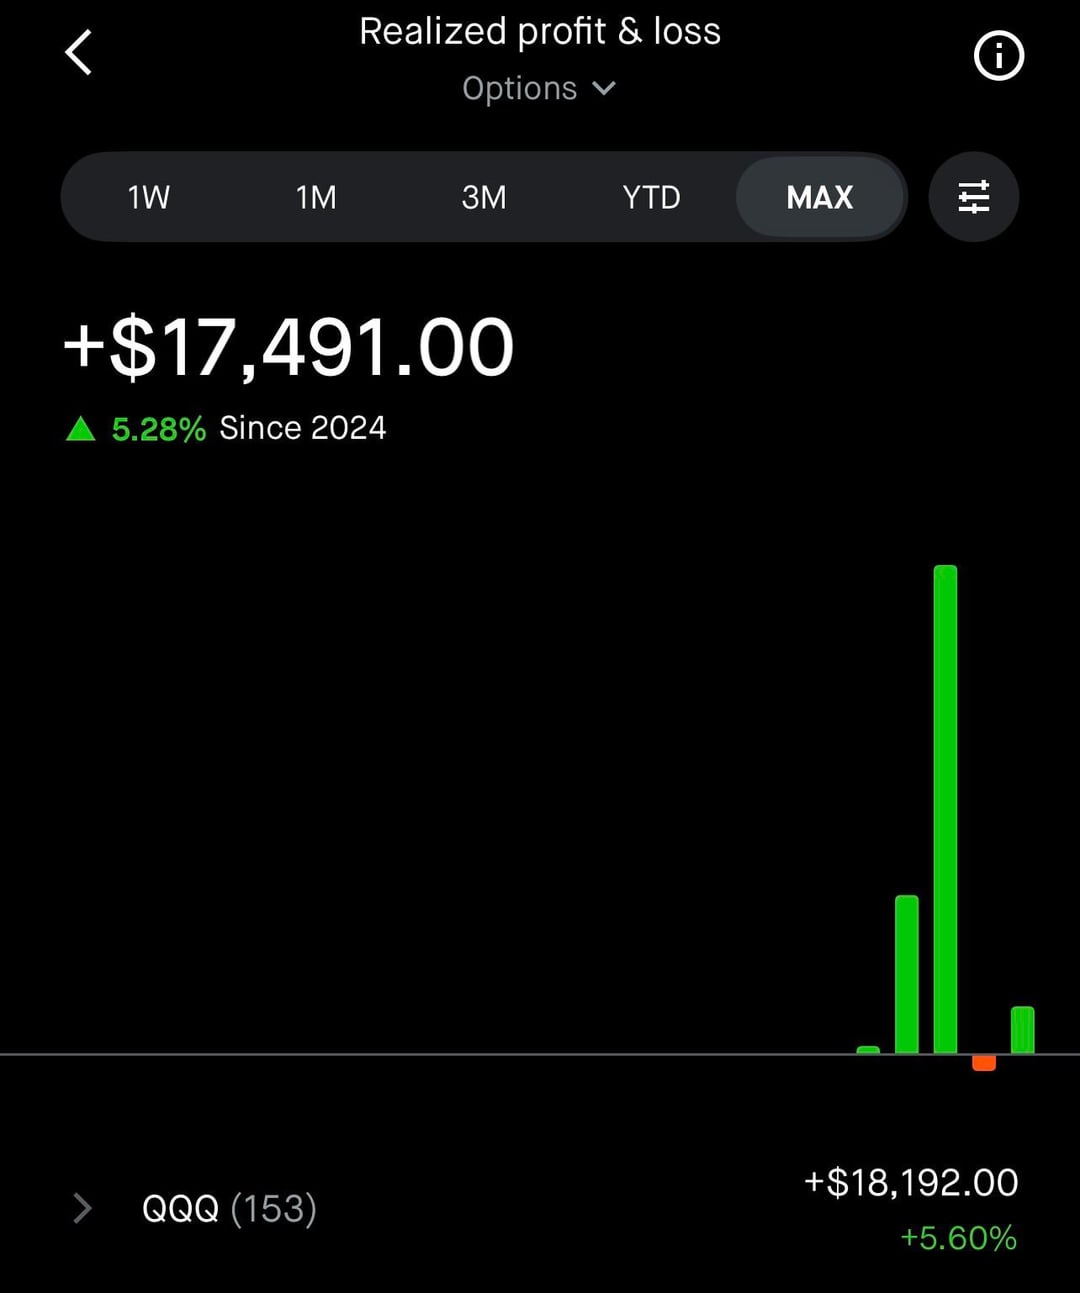Tap the rightmost green bar
This screenshot has width=1080, height=1293.
pyautogui.click(x=1022, y=1029)
